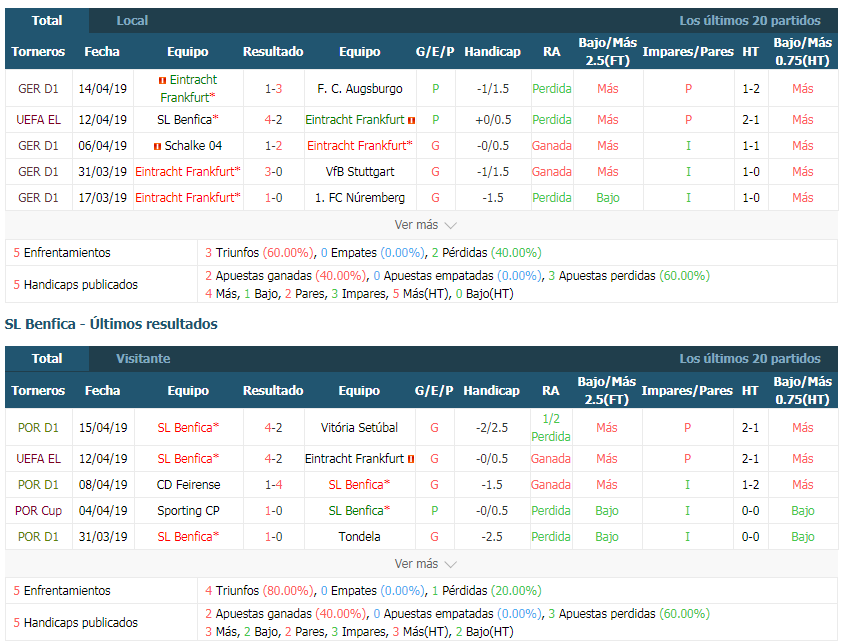Click the 3-0 result against VfB Stuttgart
The width and height of the screenshot is (841, 641).
273,172
